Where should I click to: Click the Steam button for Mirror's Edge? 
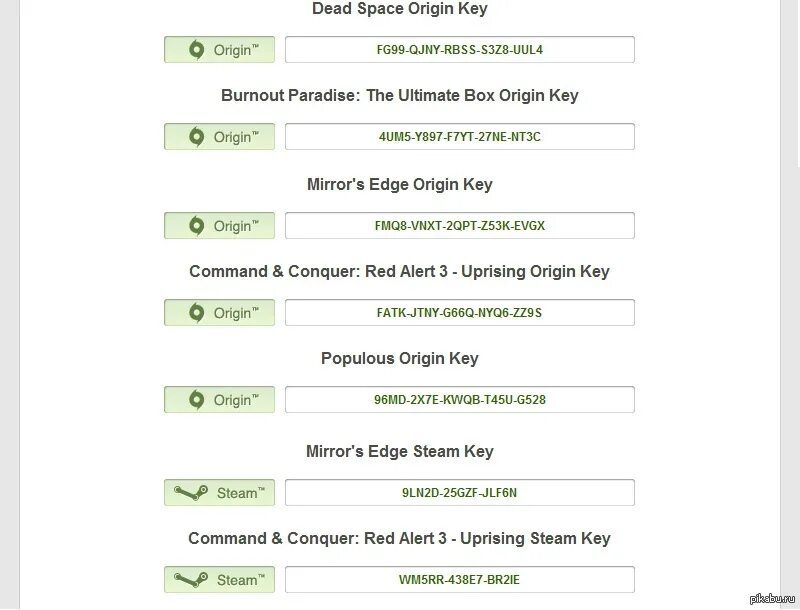click(219, 493)
